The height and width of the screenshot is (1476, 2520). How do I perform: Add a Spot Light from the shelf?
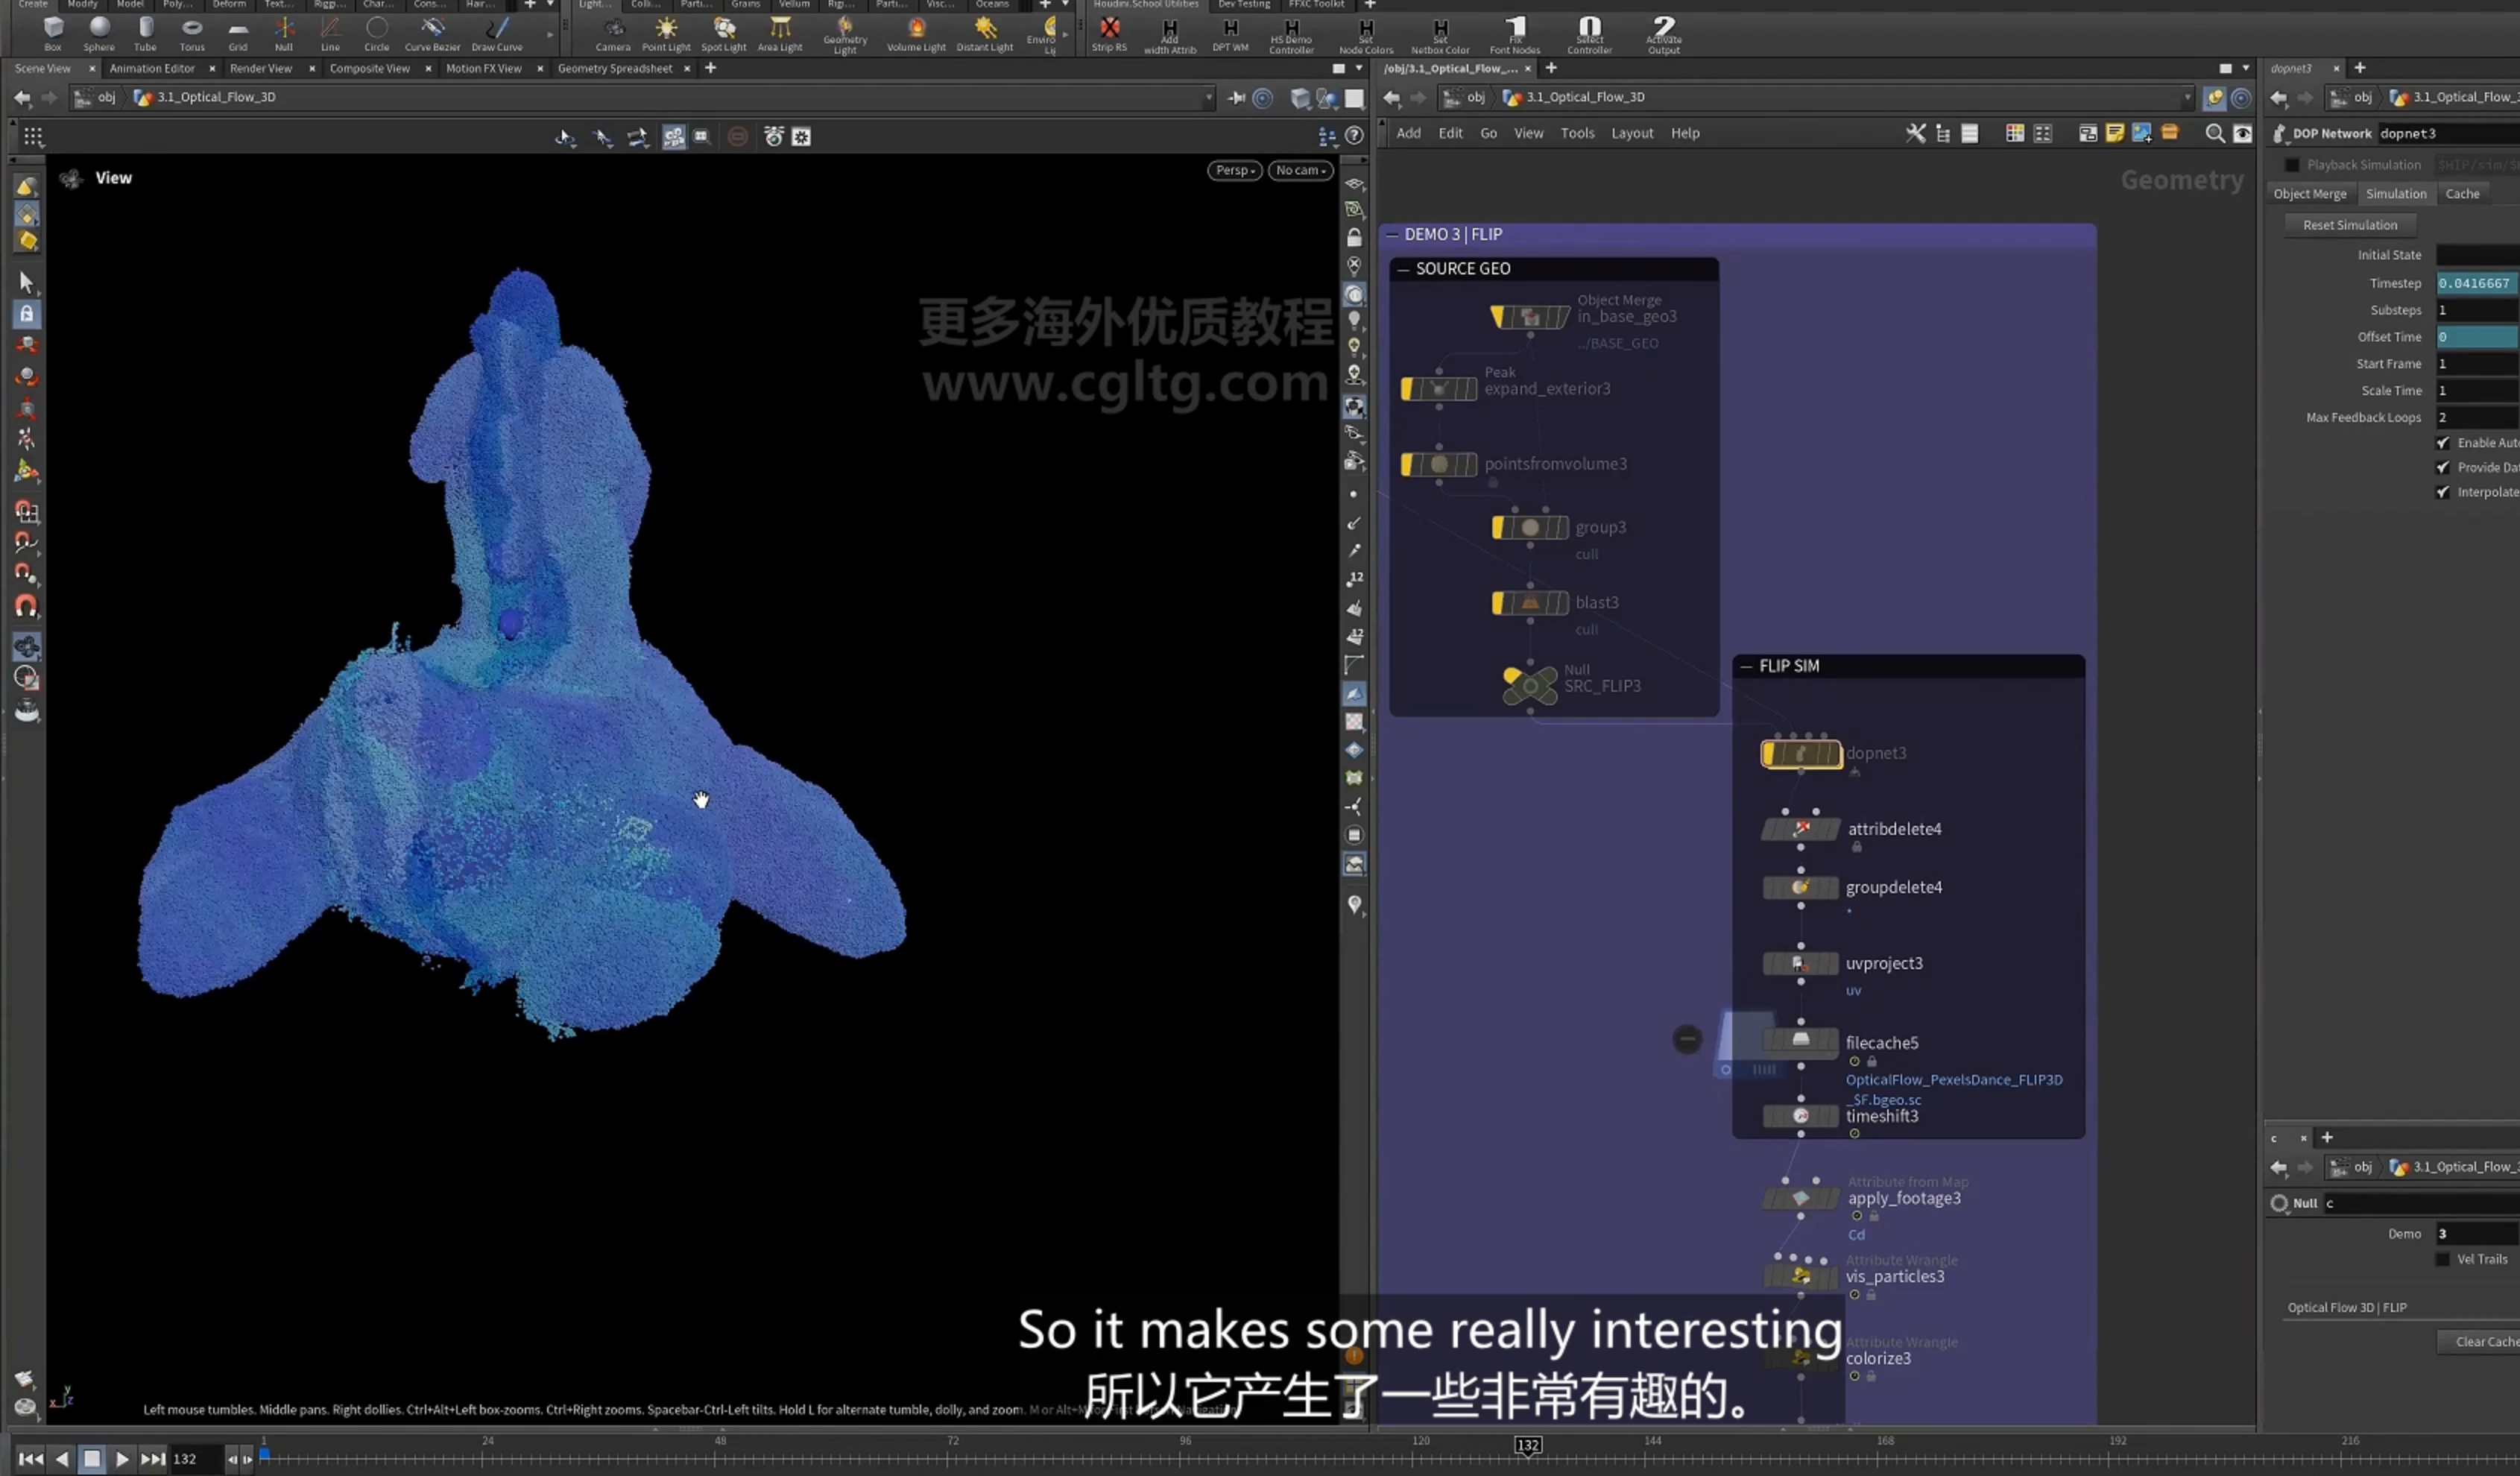coord(724,33)
